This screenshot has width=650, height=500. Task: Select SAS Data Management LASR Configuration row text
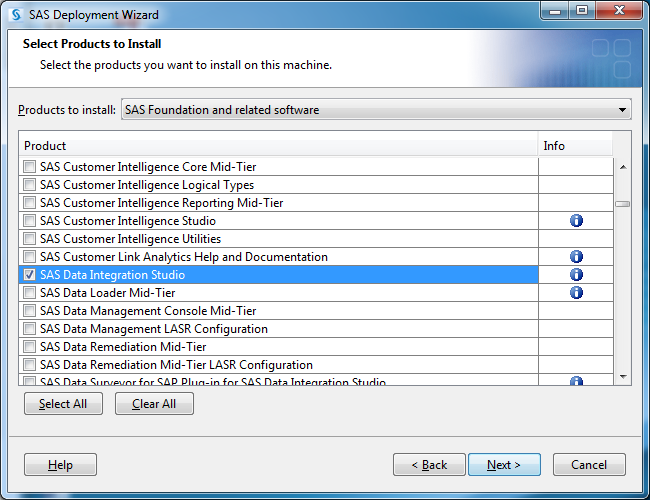[x=154, y=329]
